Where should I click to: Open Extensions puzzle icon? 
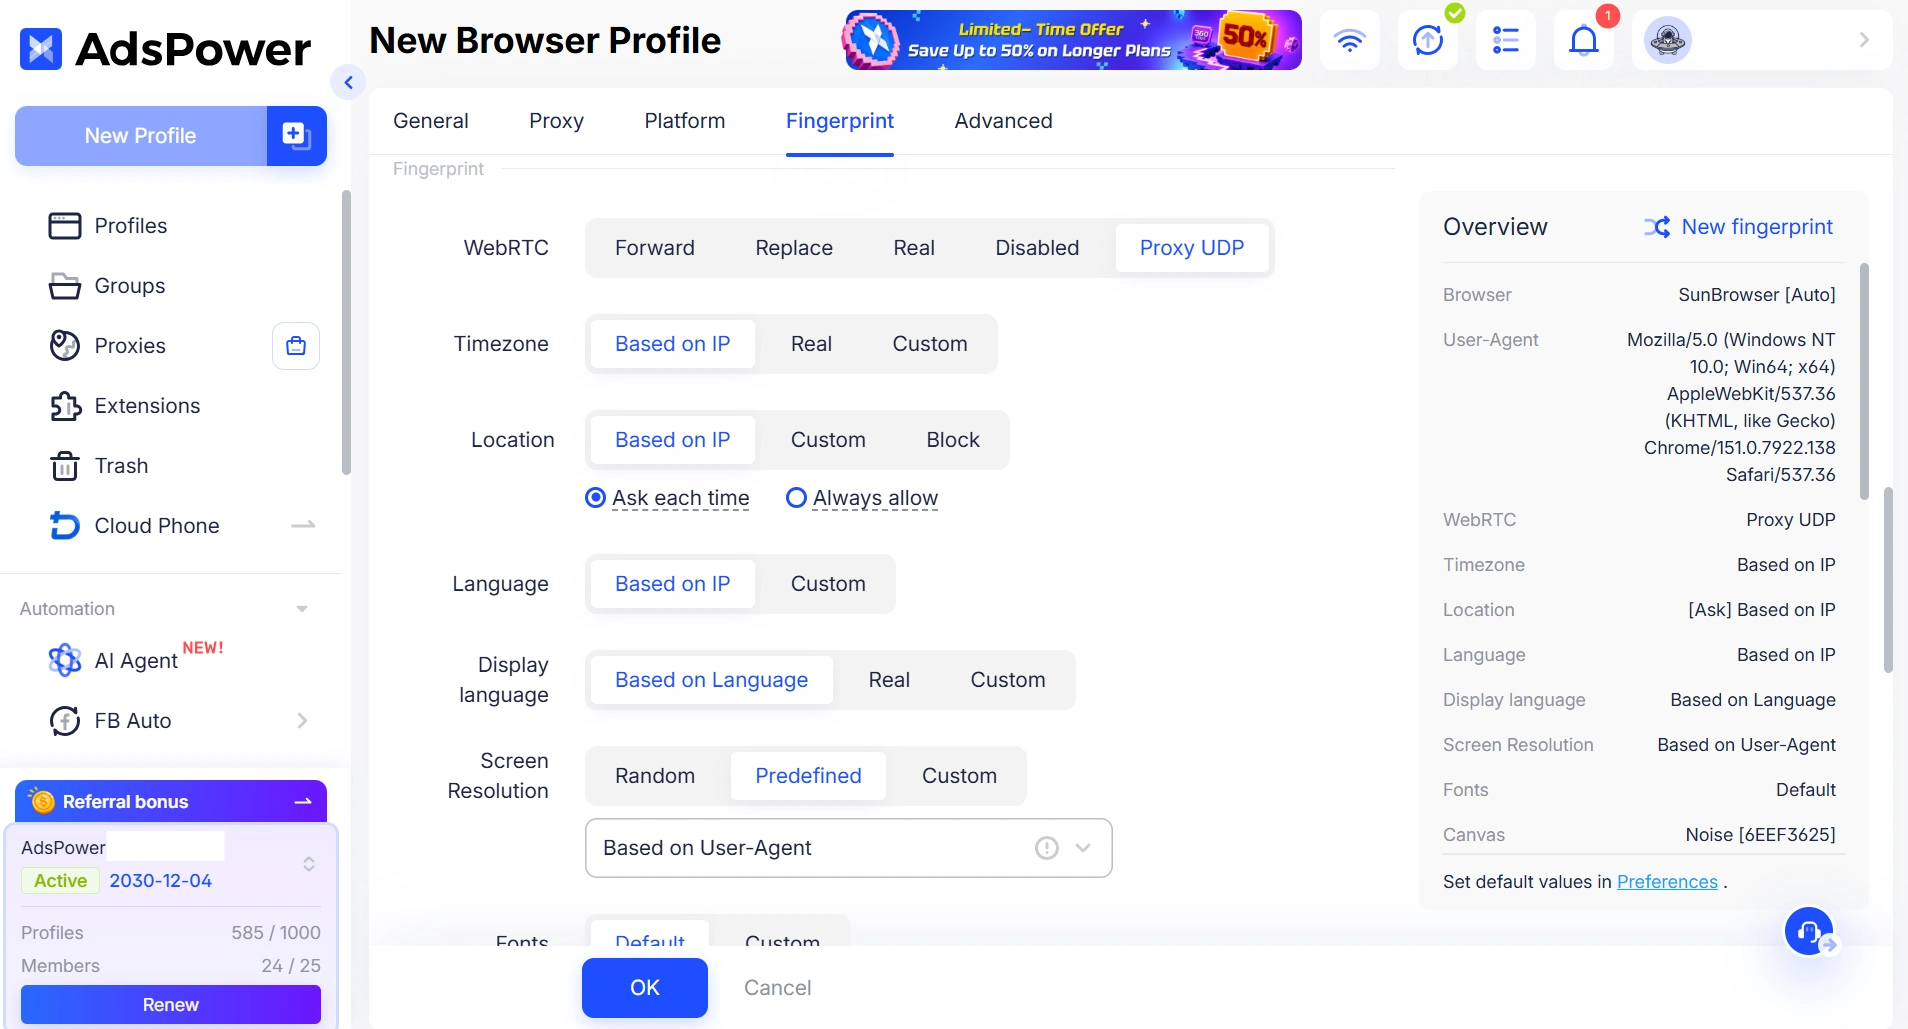coord(65,406)
